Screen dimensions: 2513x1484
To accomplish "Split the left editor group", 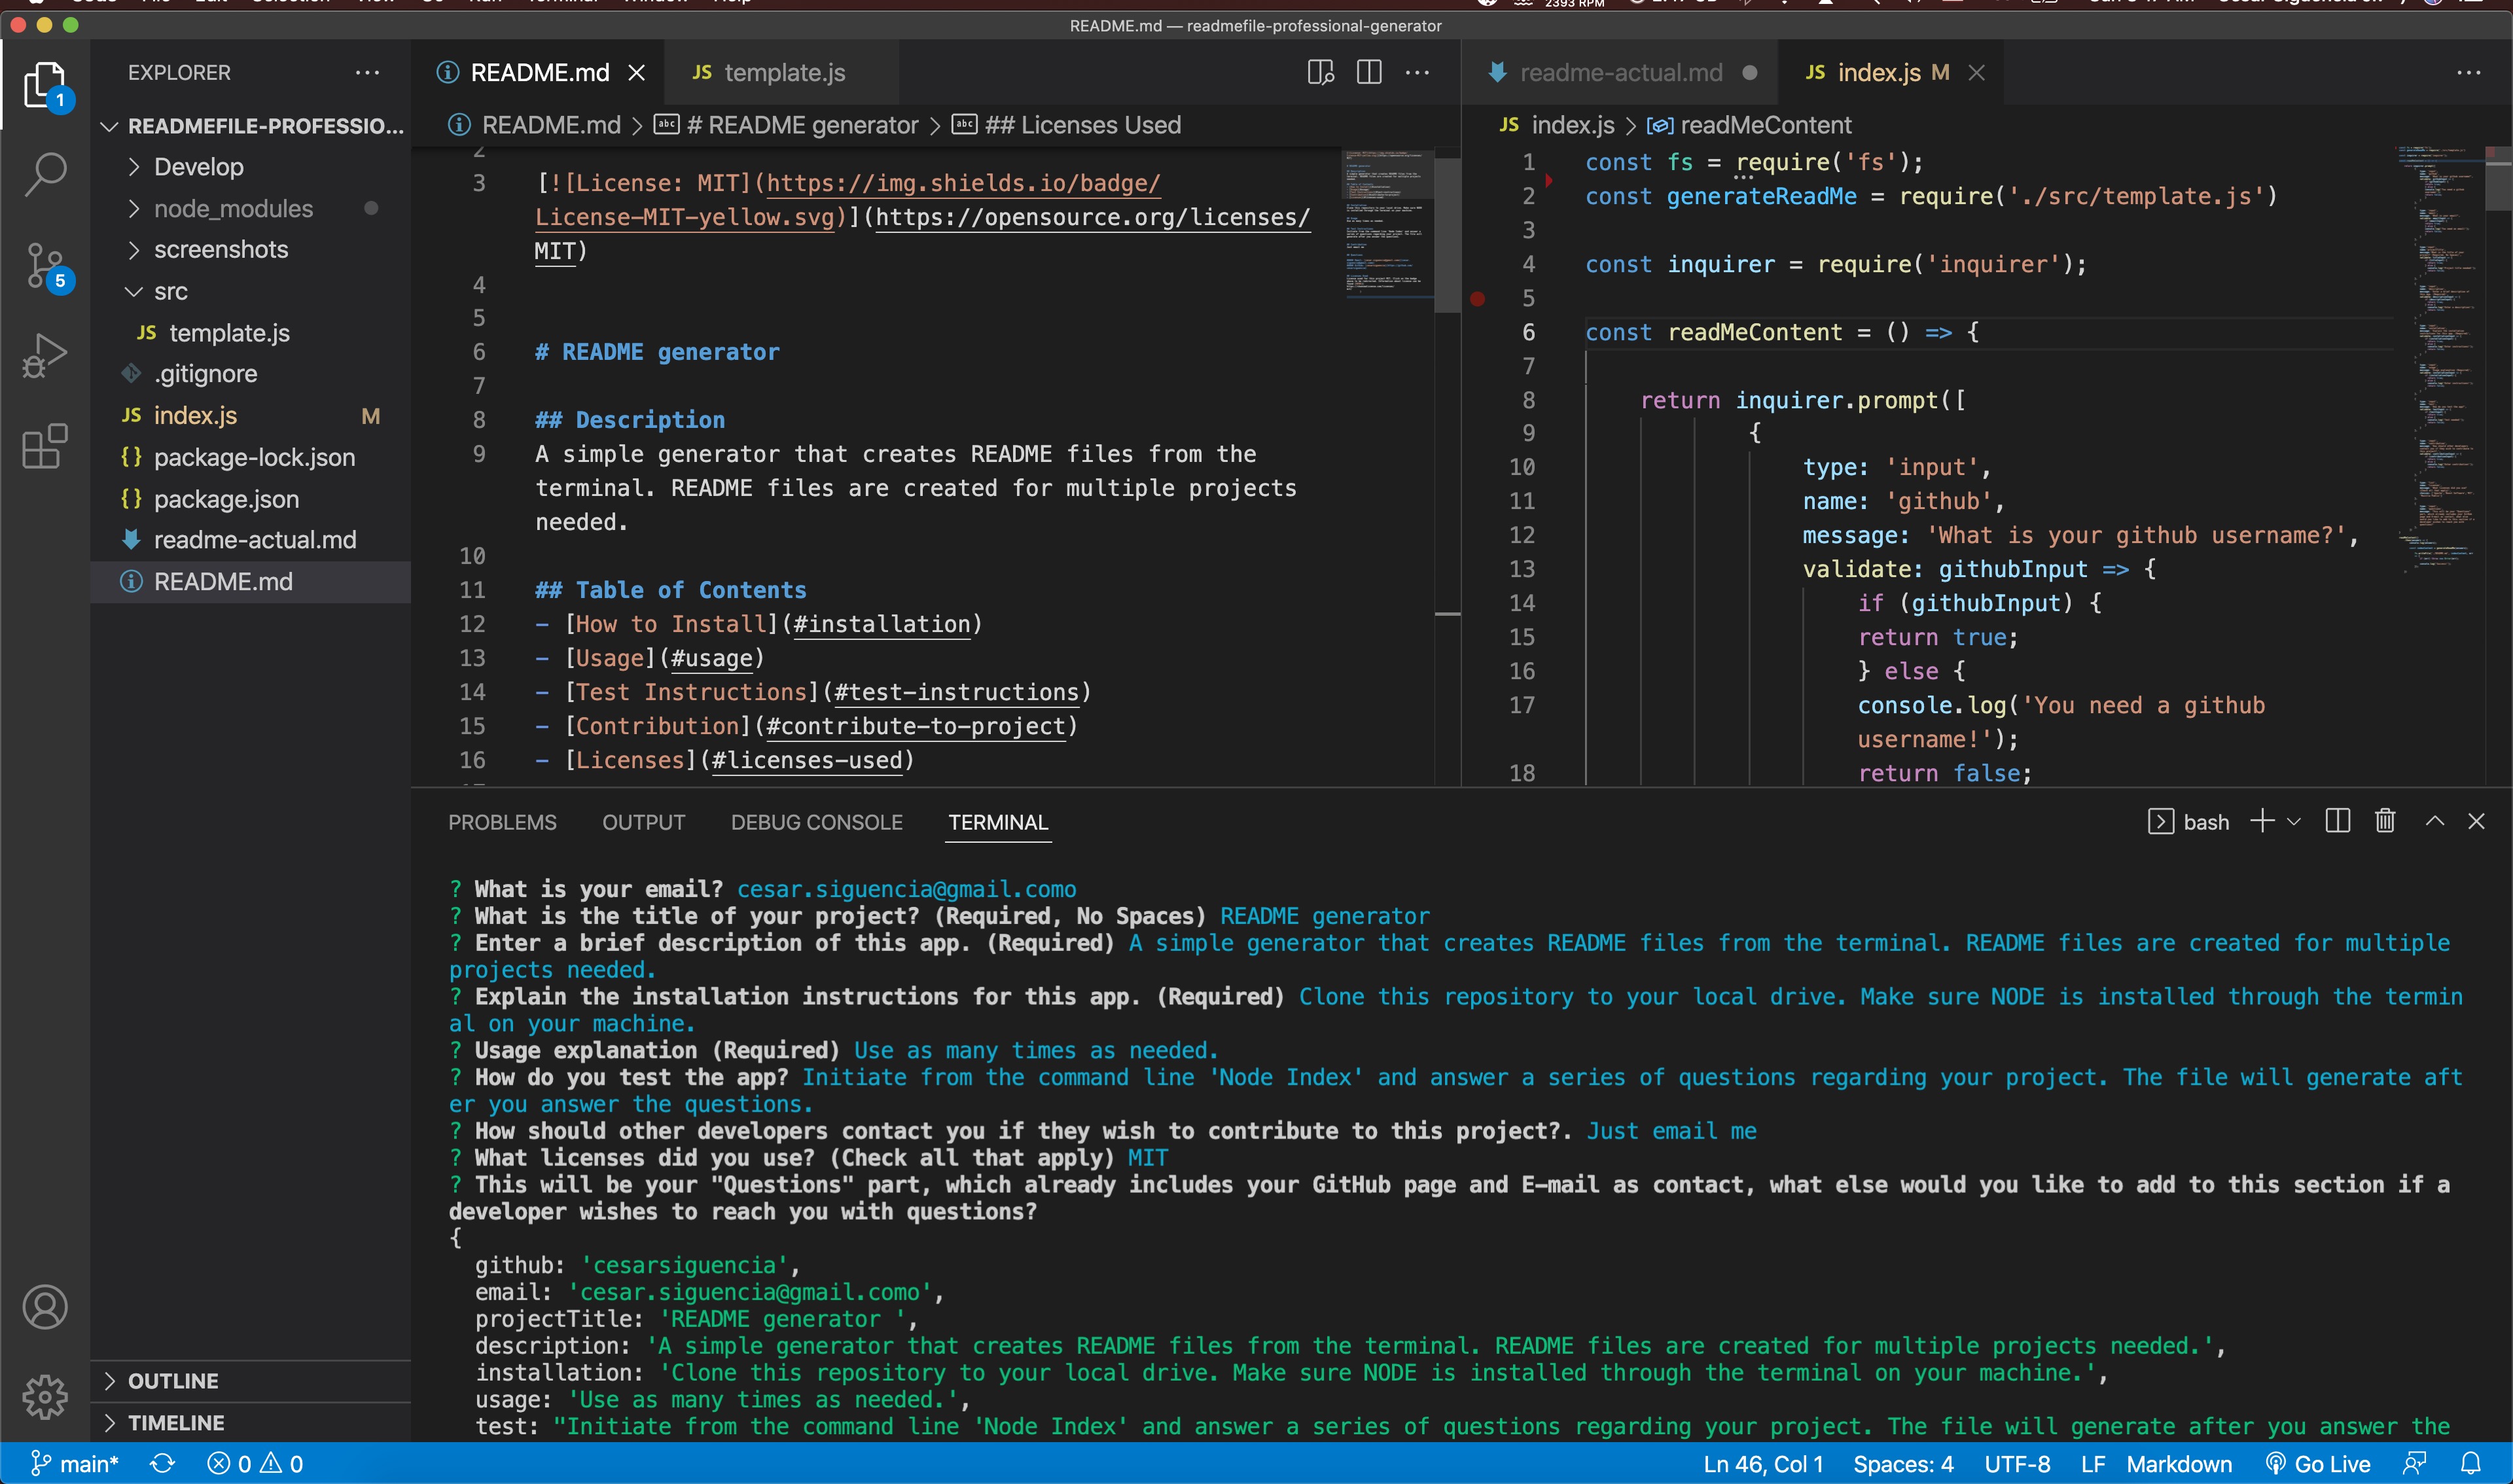I will pyautogui.click(x=1369, y=73).
